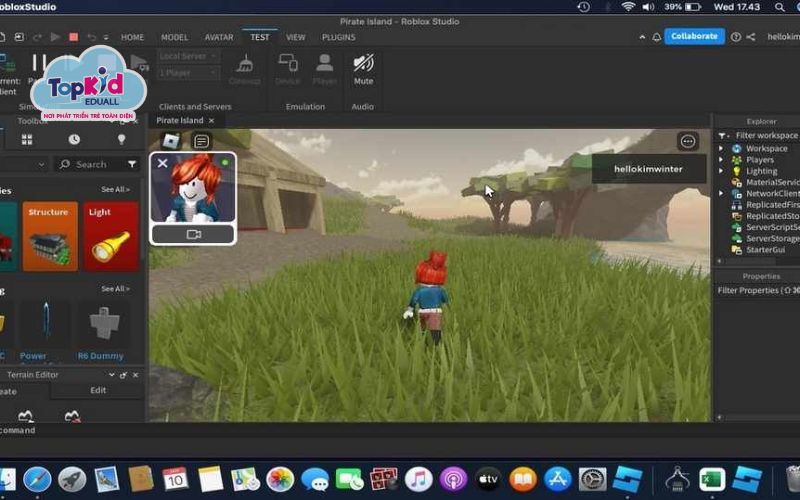This screenshot has width=800, height=500.
Task: Switch to the HOME ribbon tab
Action: click(132, 37)
